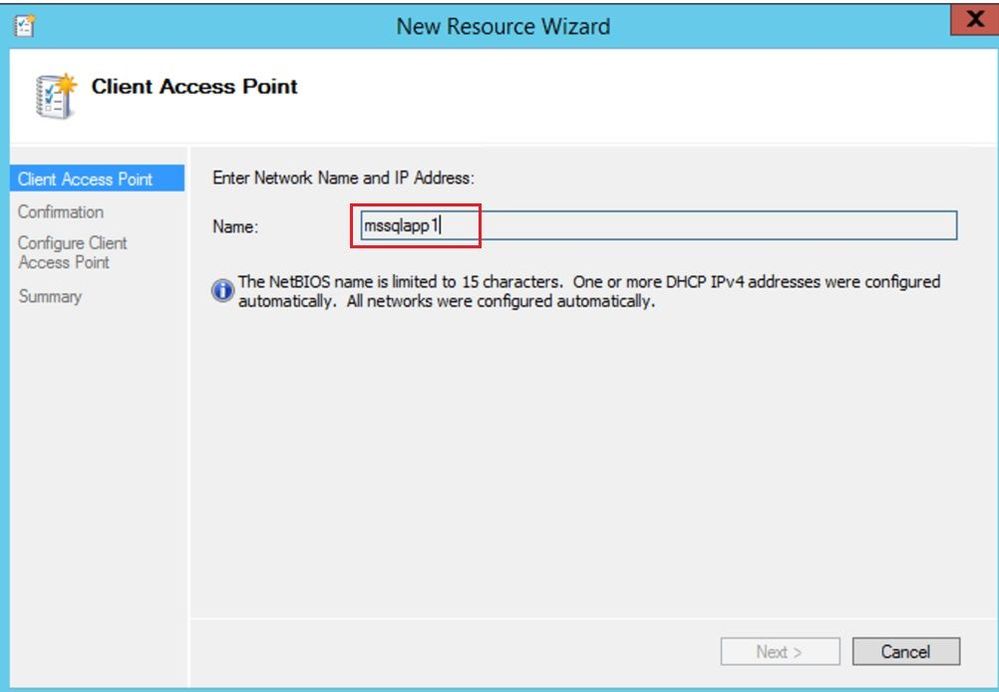Click the blank sidebar area below Summary

click(x=99, y=491)
